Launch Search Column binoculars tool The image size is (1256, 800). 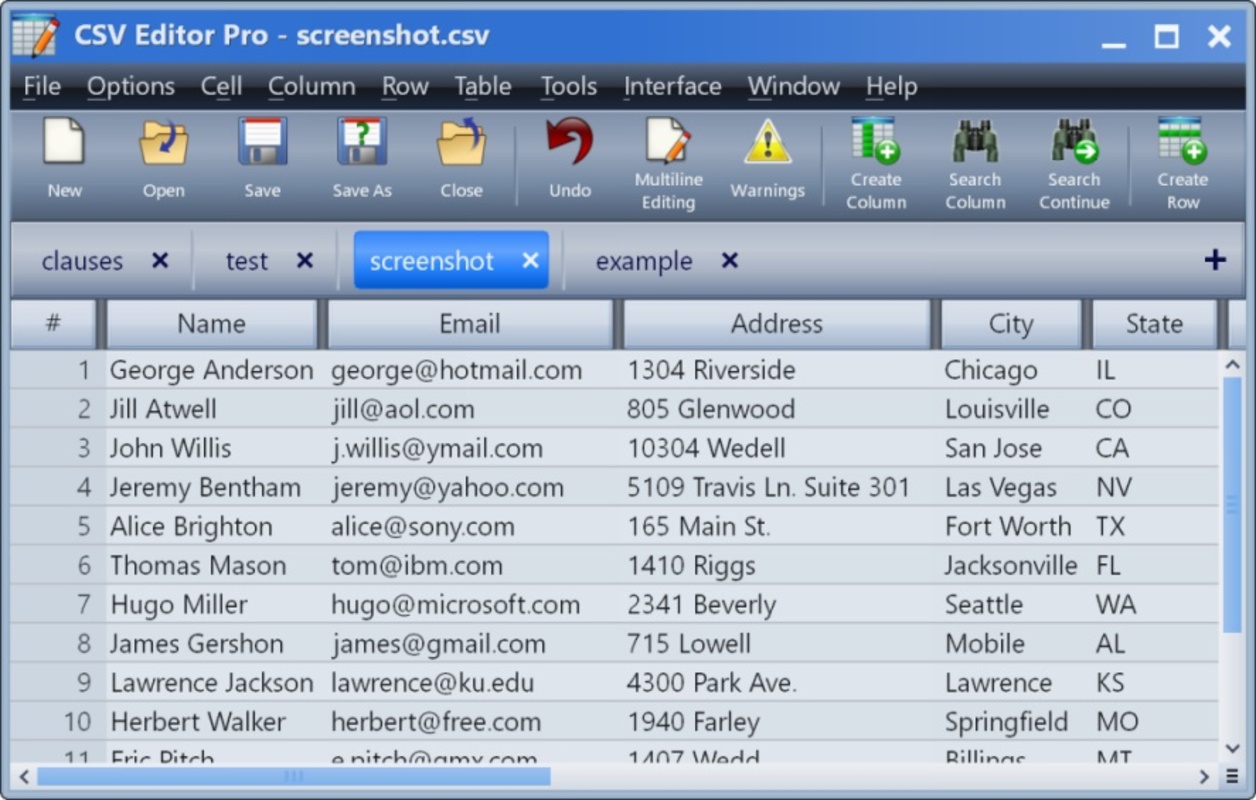[x=975, y=141]
